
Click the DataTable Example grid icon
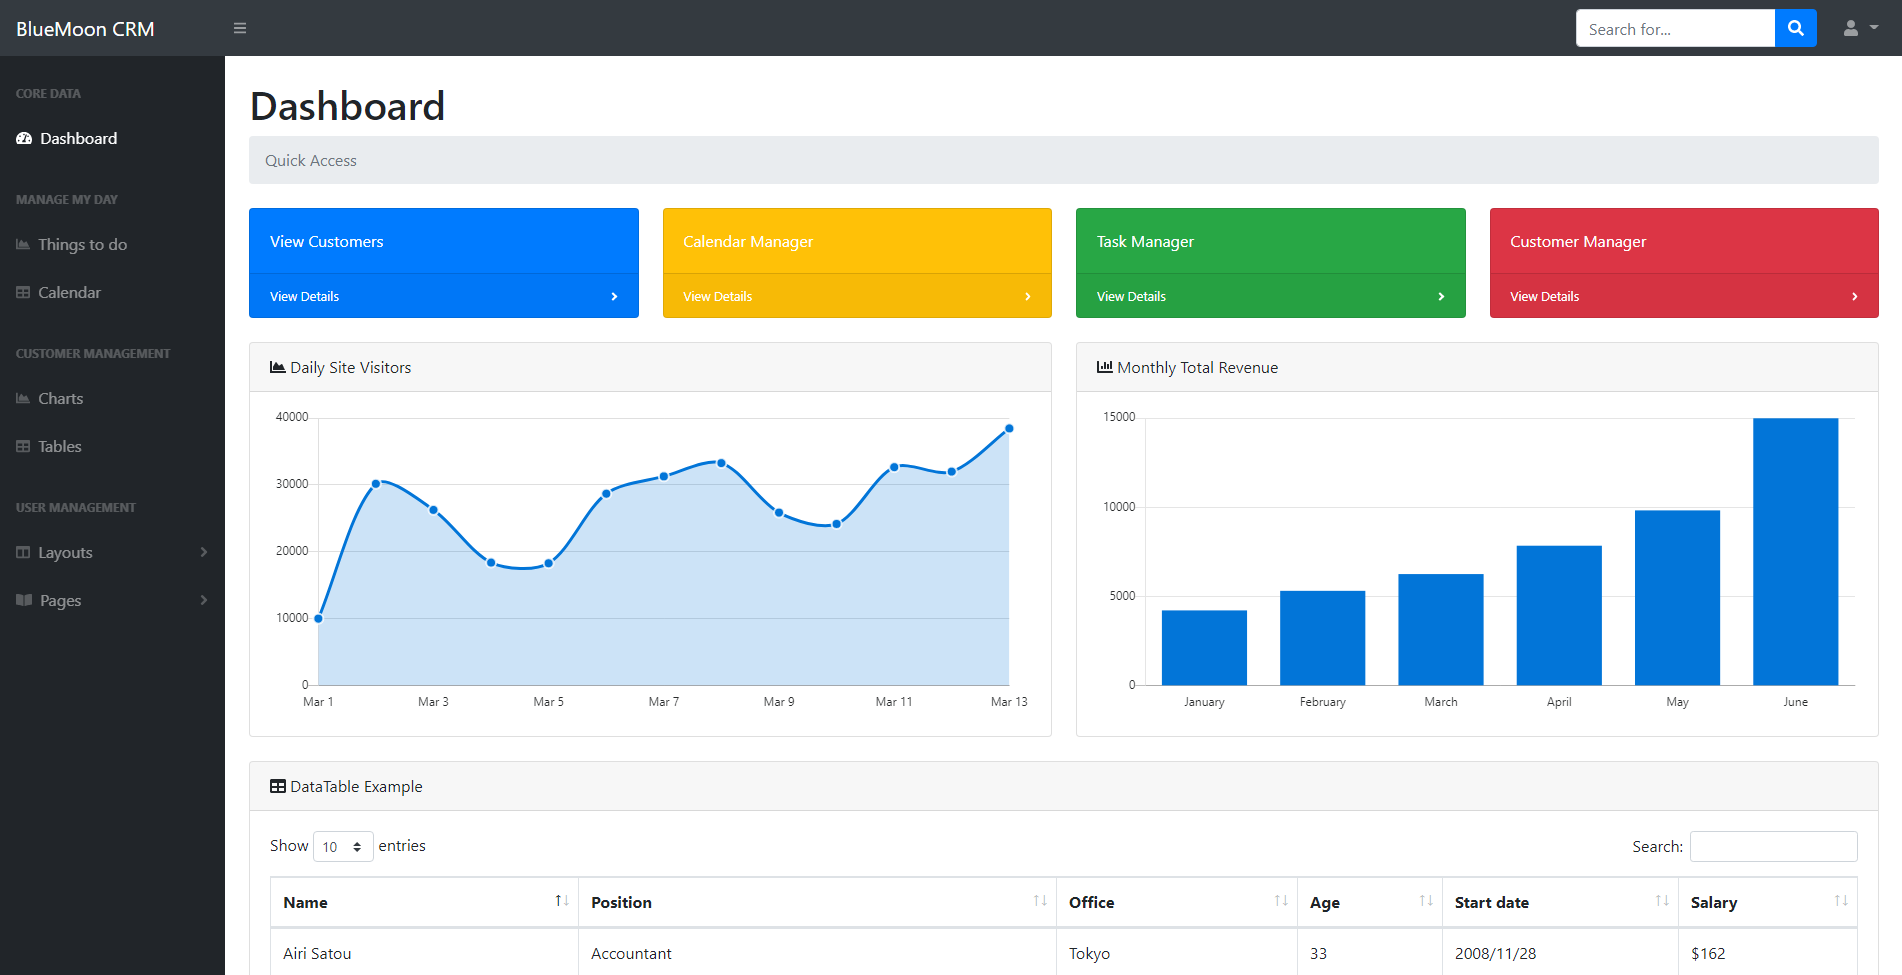tap(277, 786)
